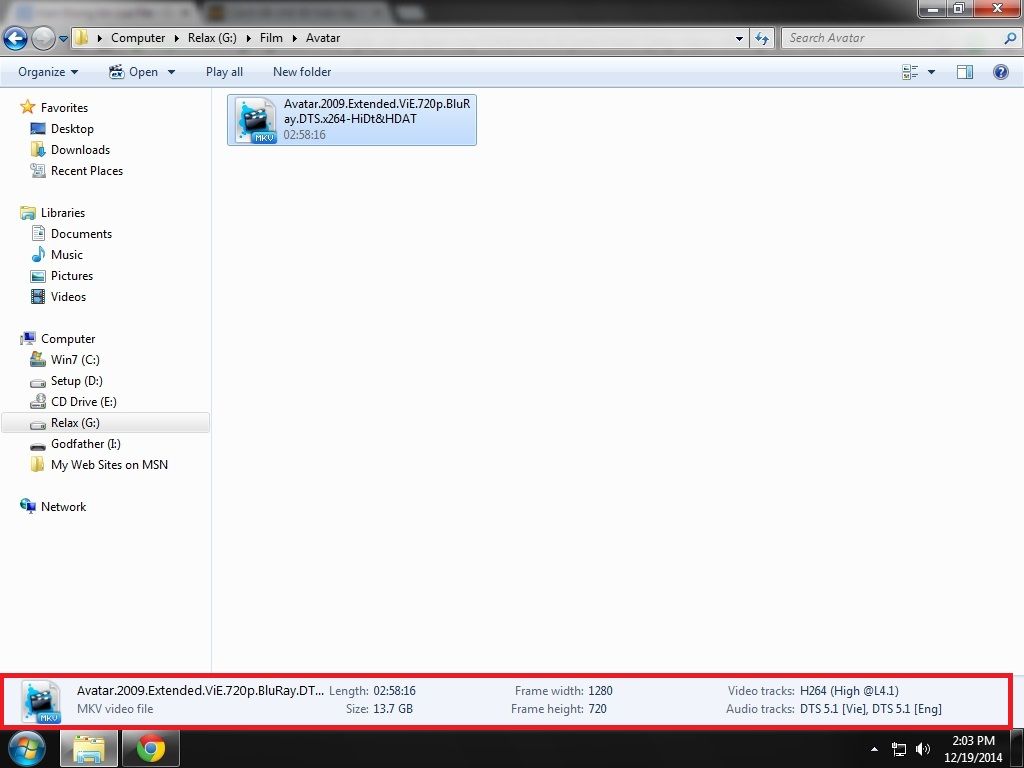1024x768 pixels.
Task: Create a New folder
Action: [x=302, y=72]
